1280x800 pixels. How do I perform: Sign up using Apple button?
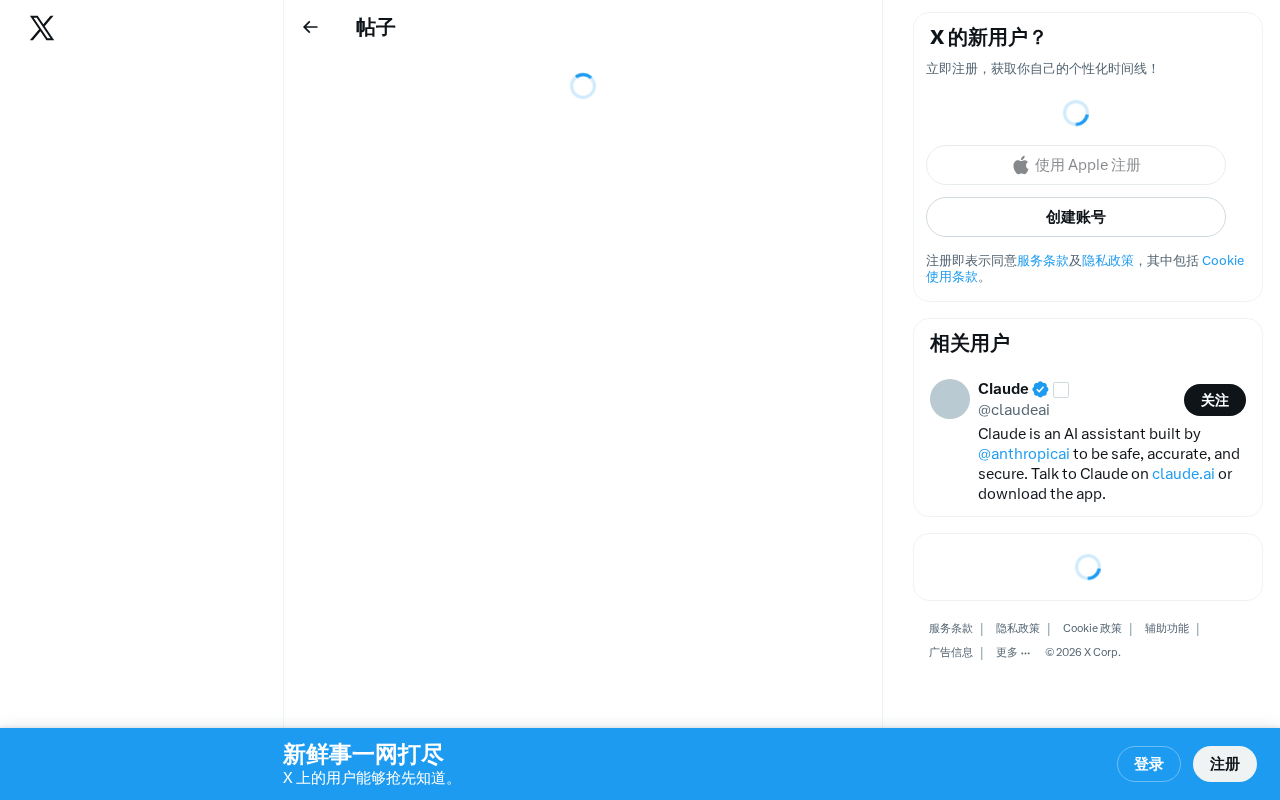coord(1076,165)
